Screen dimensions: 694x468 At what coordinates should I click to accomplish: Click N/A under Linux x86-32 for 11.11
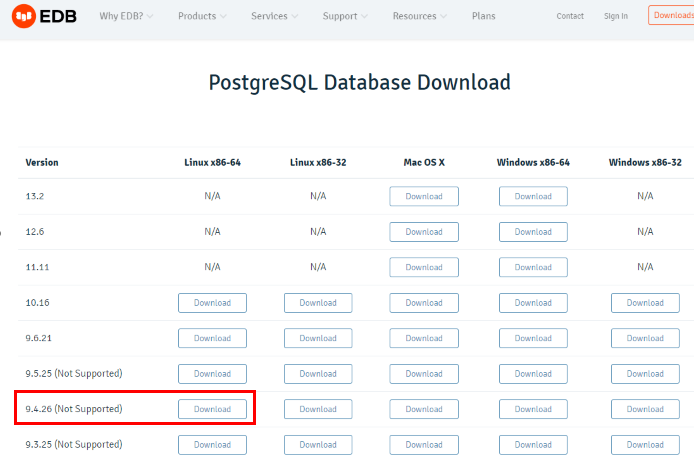[318, 267]
